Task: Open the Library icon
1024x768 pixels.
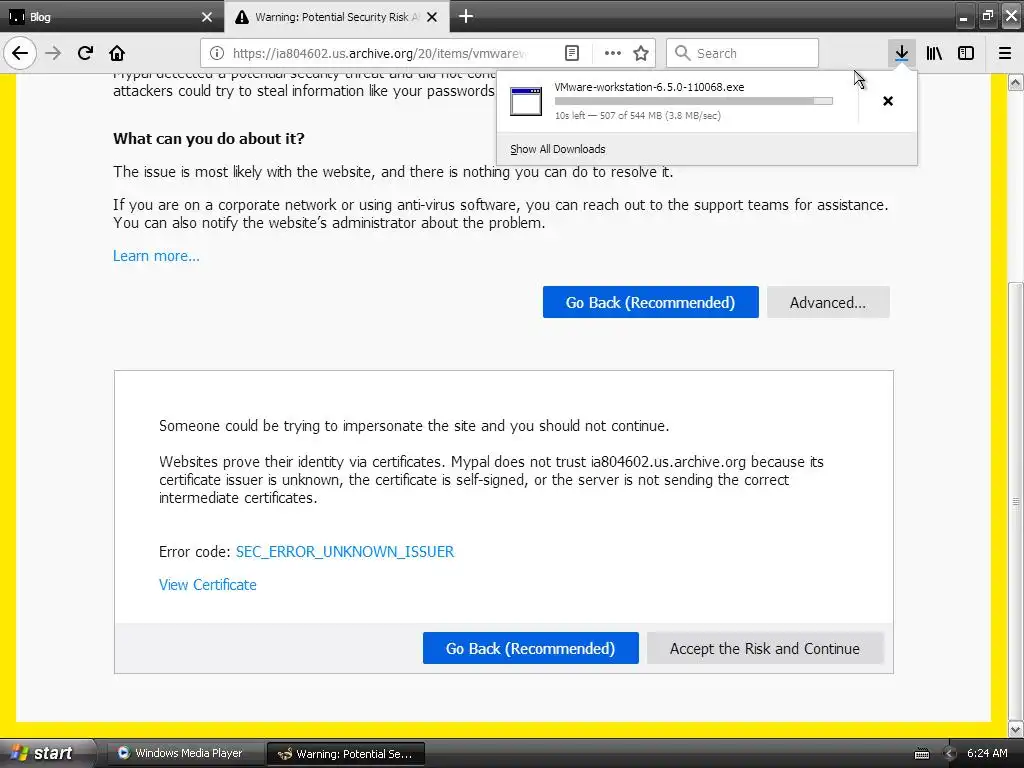Action: coord(934,53)
